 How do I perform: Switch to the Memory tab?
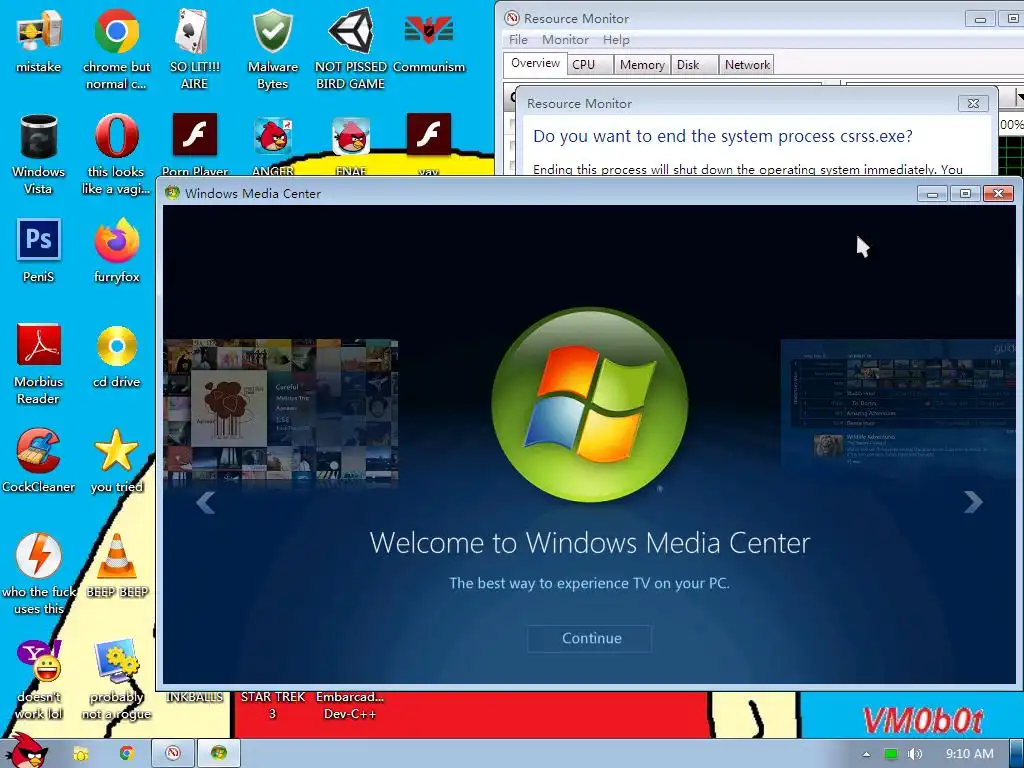tap(642, 65)
